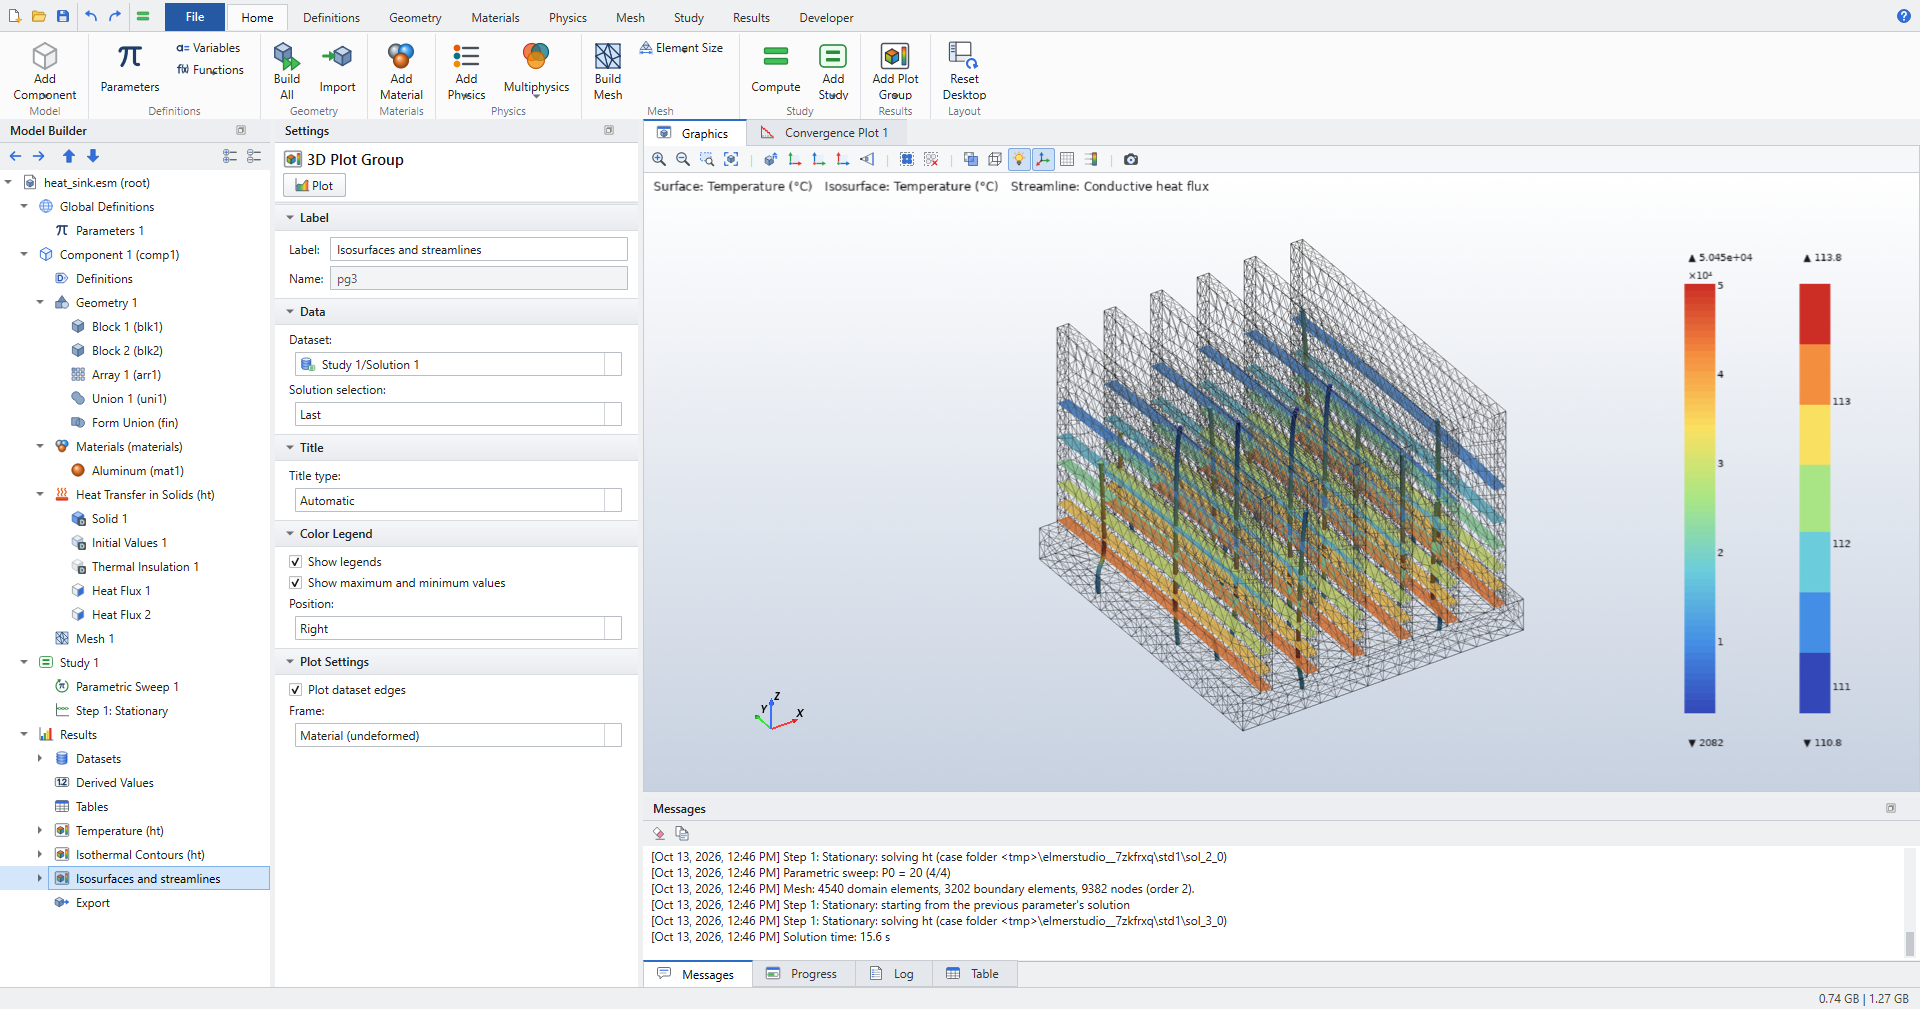Open the Physics ribbon tab
The image size is (1920, 1009).
click(x=568, y=17)
